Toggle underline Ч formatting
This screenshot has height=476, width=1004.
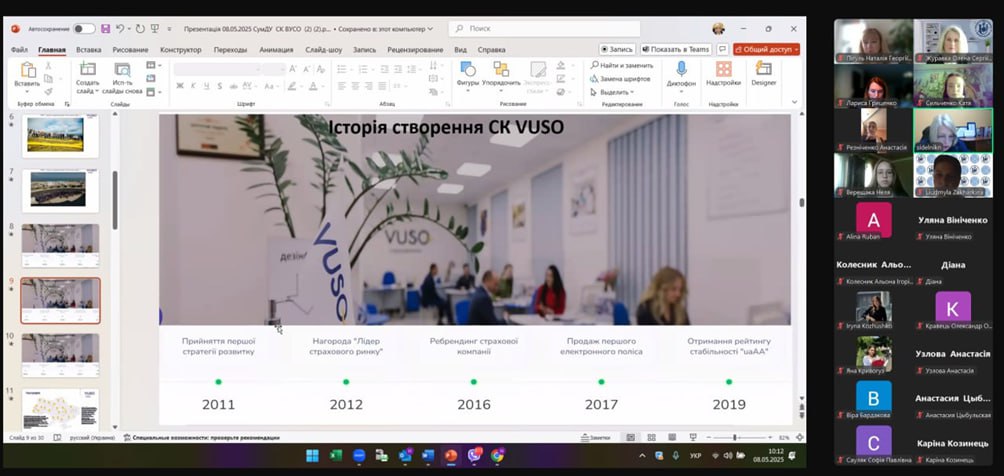click(x=206, y=86)
